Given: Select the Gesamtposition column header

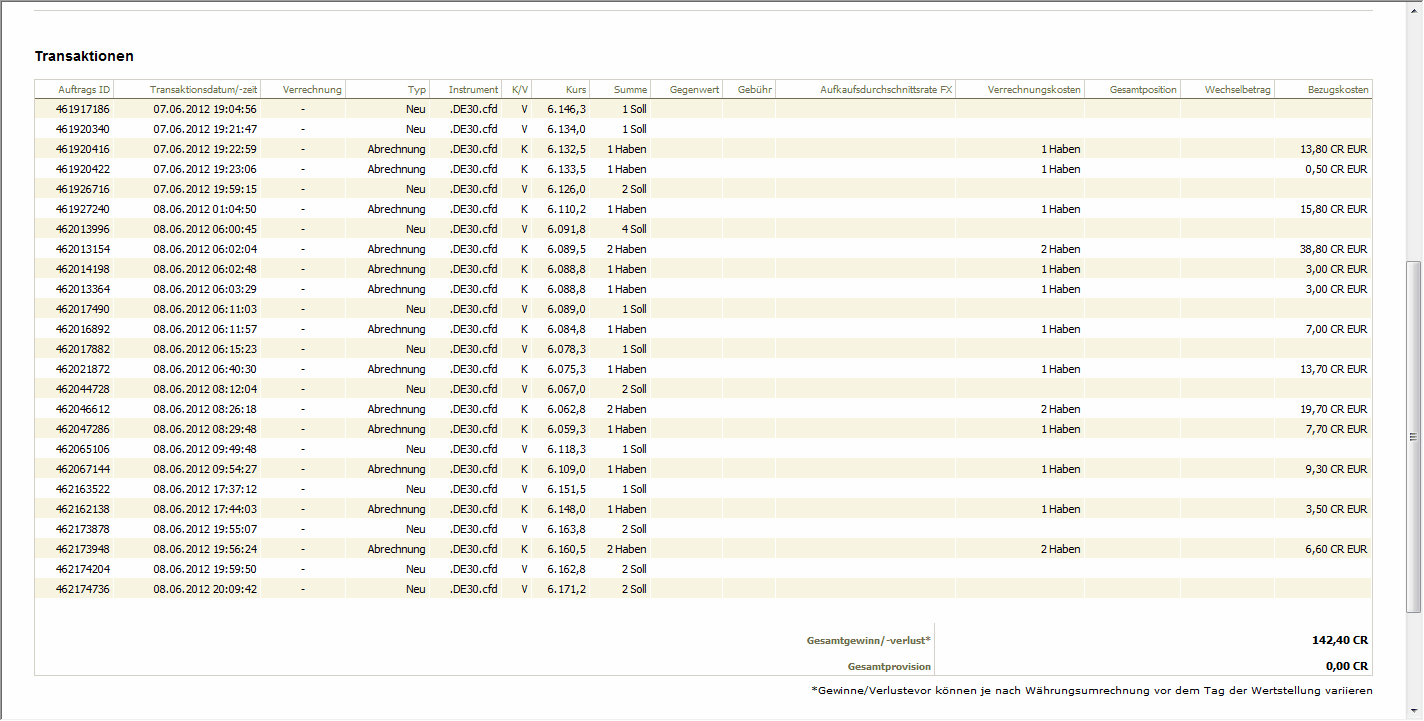Looking at the screenshot, I should (1143, 90).
